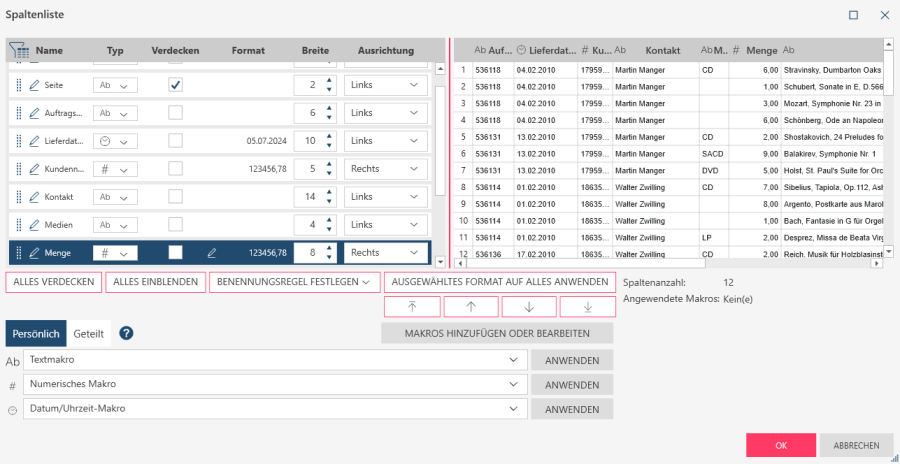Click the Alles verdecken button

54,282
